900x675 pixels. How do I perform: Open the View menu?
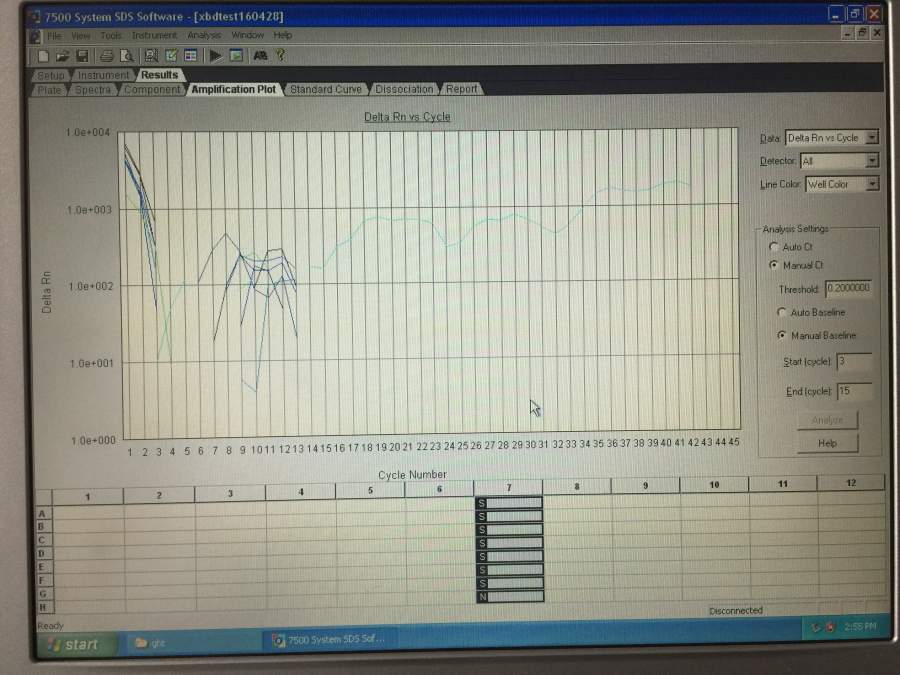80,36
